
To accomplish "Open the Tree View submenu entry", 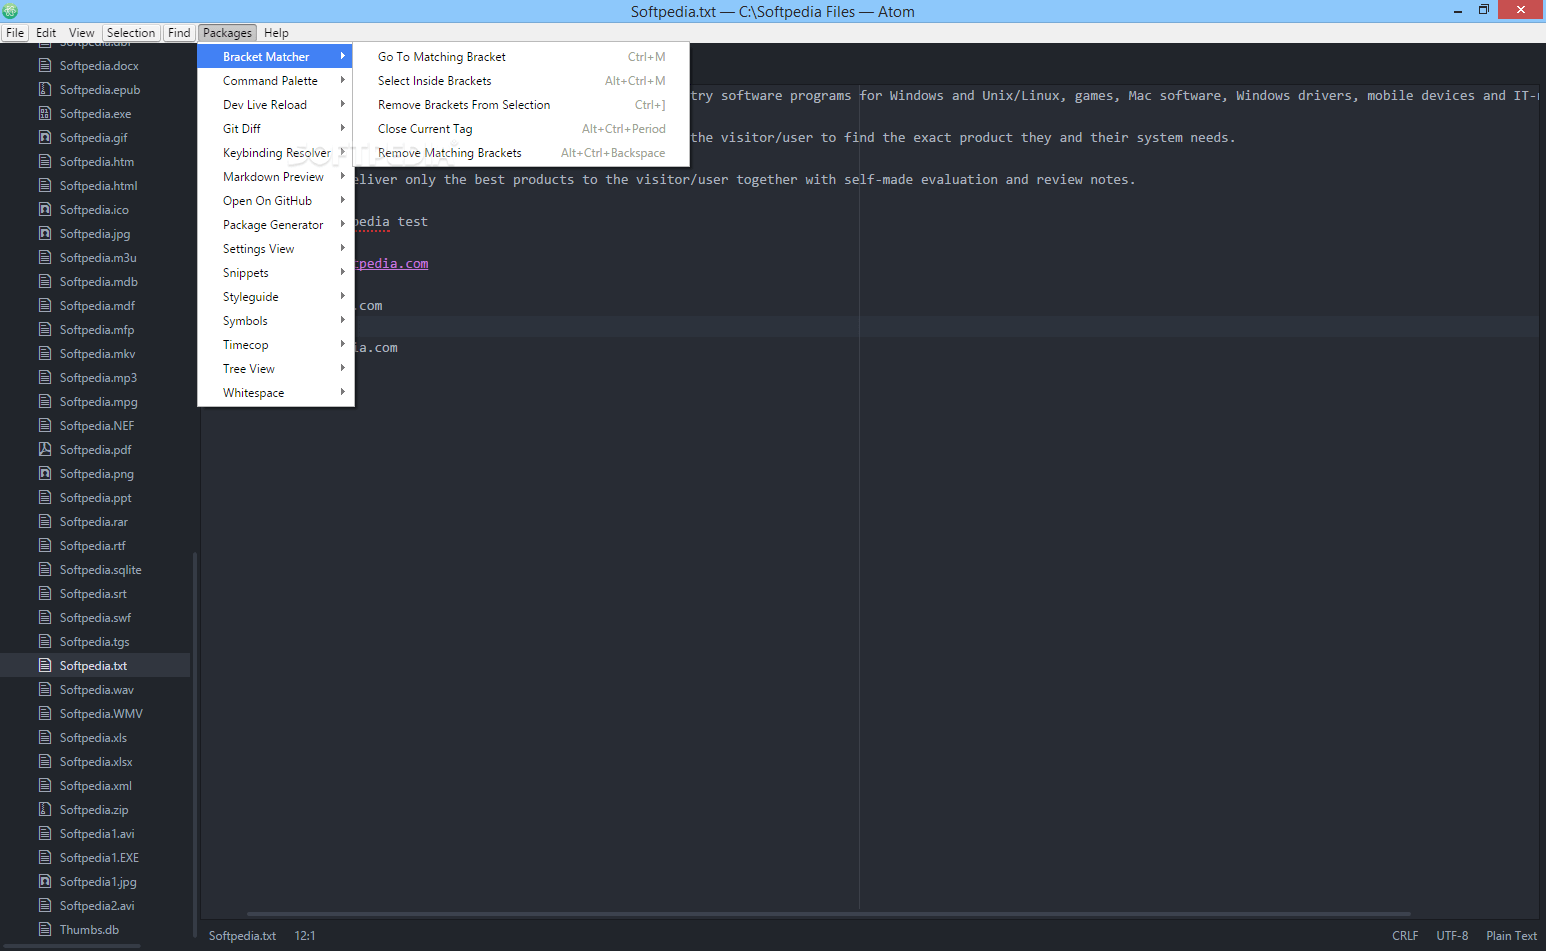I will pyautogui.click(x=275, y=369).
